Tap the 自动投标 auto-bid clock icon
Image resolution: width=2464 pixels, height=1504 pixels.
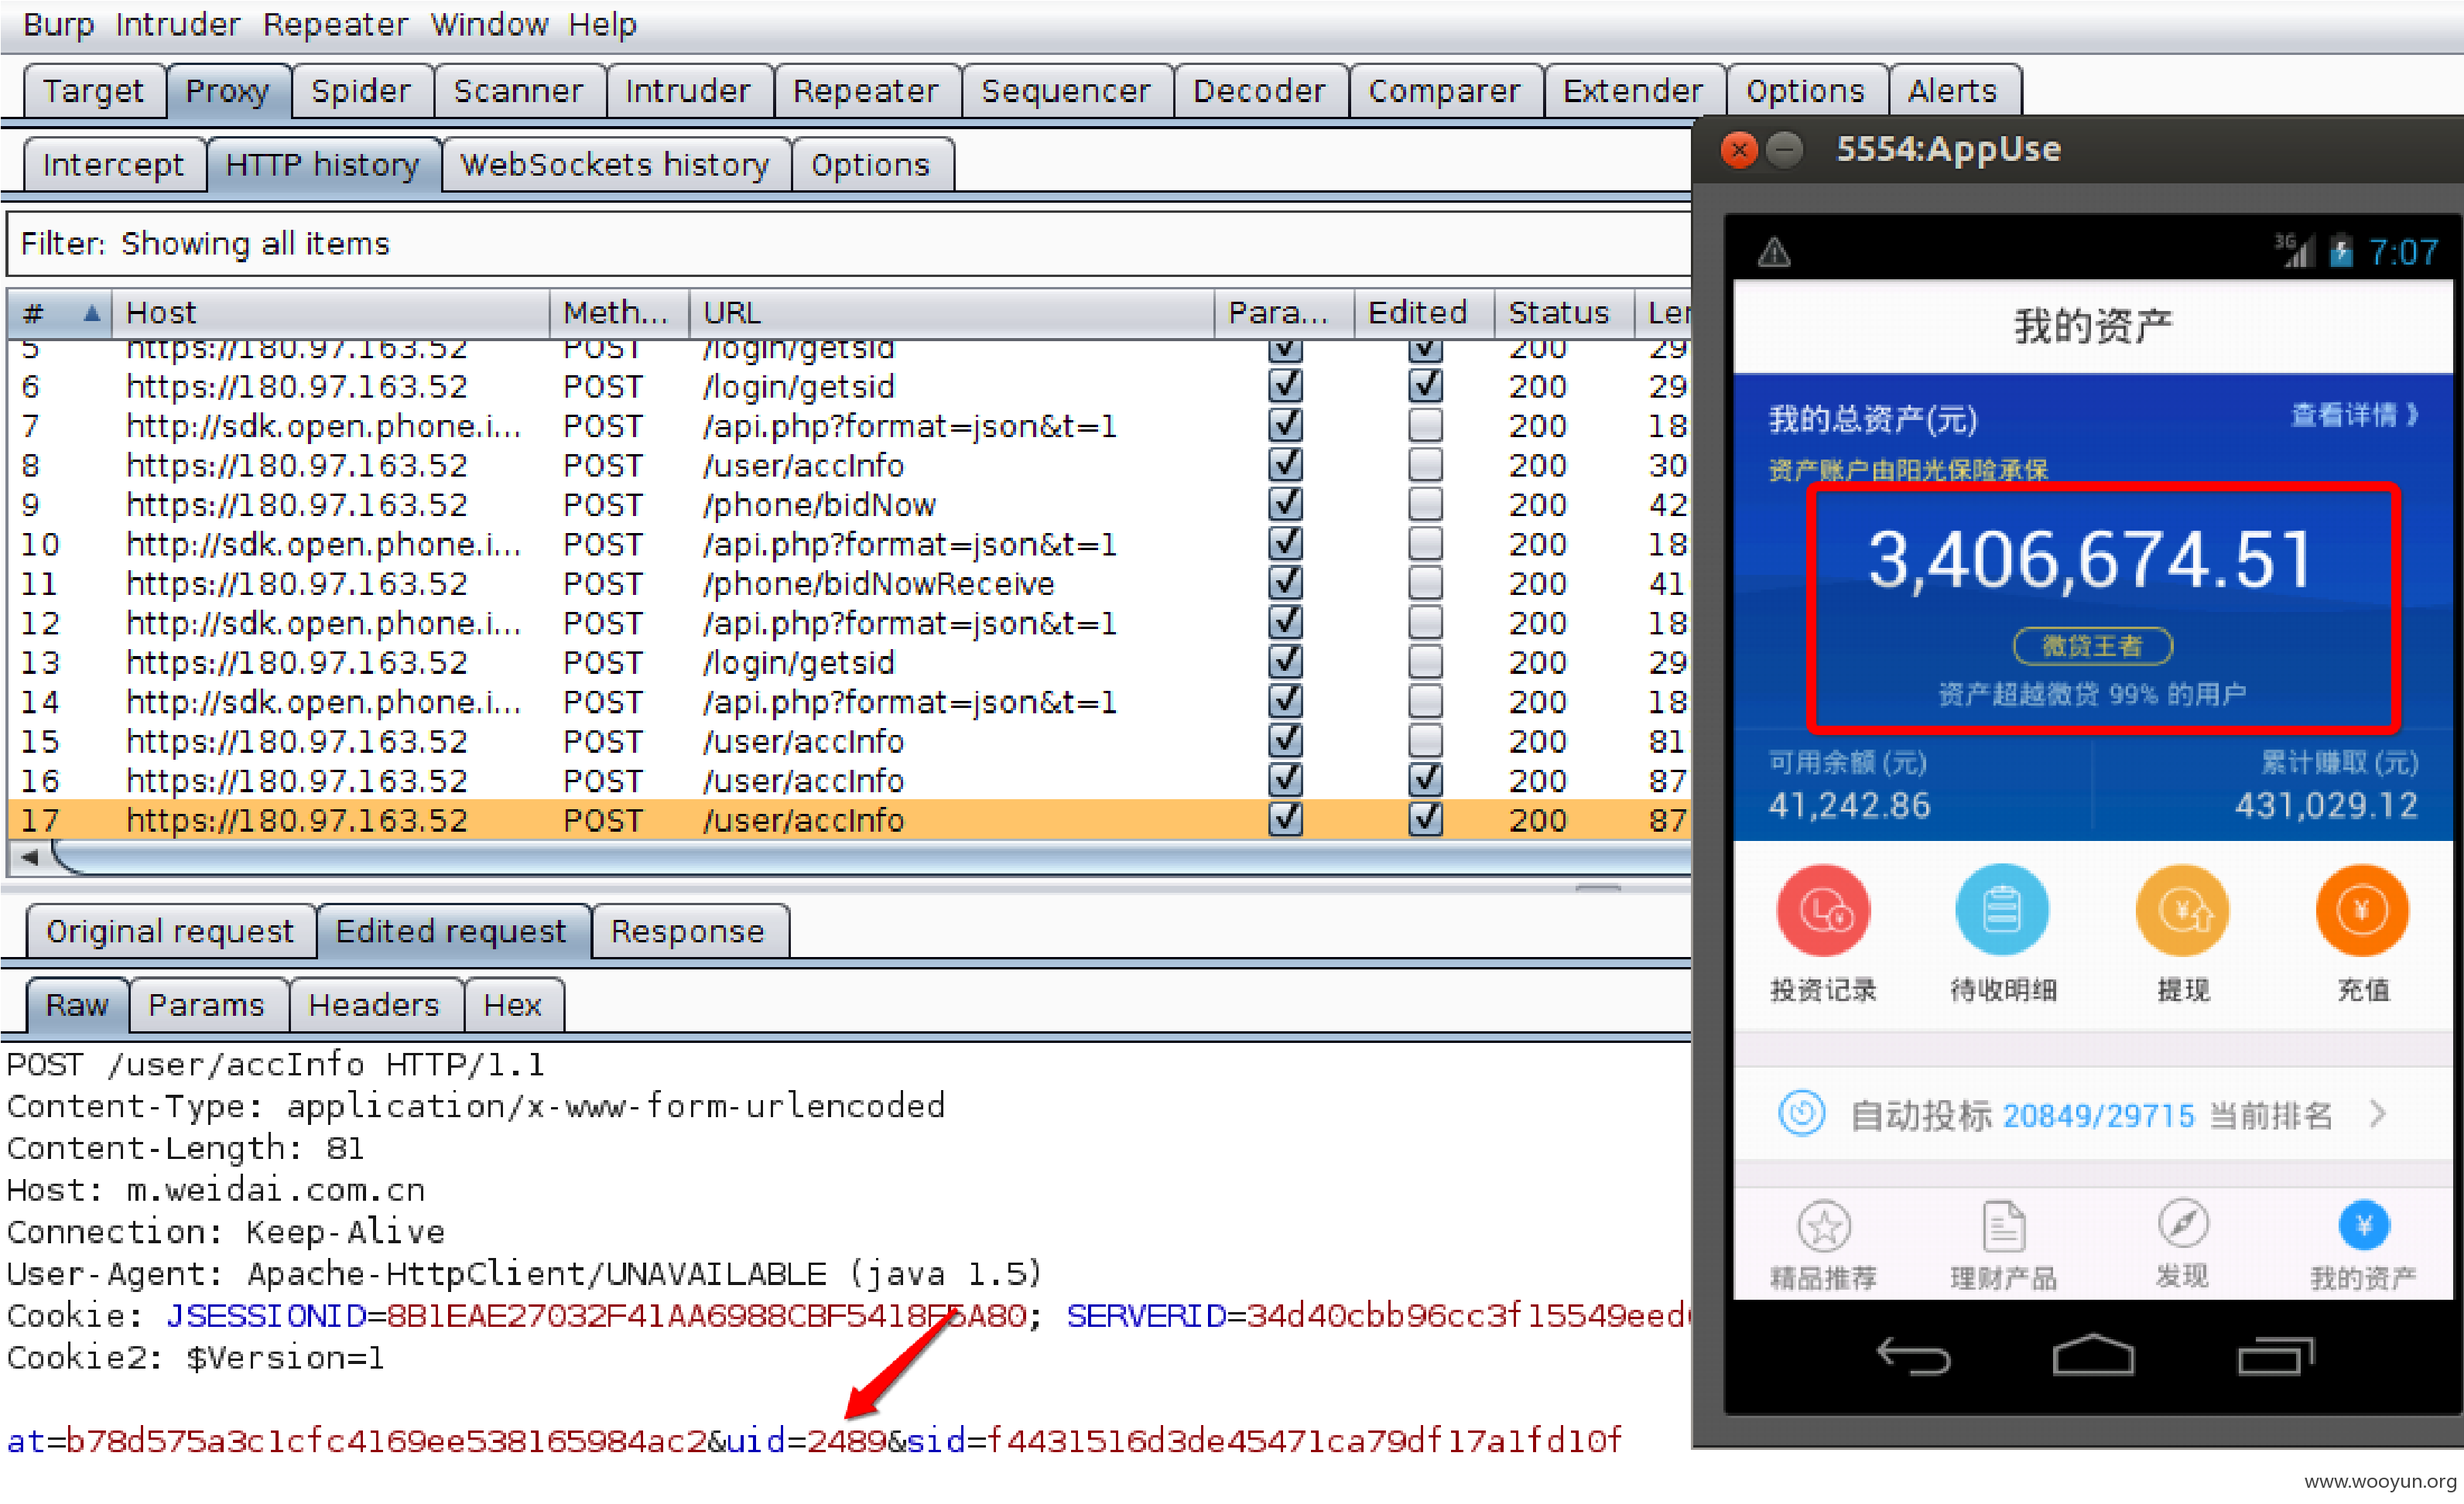[1802, 1113]
